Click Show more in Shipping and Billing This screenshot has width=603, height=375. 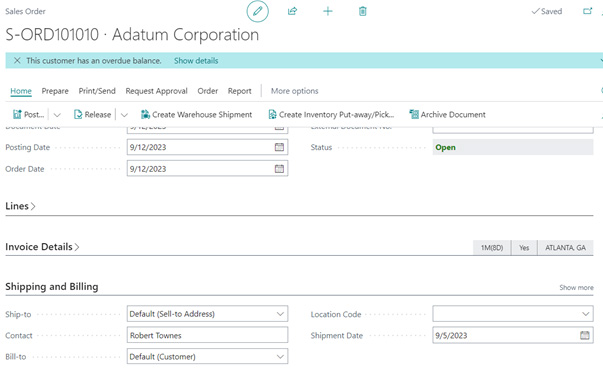[x=576, y=288]
